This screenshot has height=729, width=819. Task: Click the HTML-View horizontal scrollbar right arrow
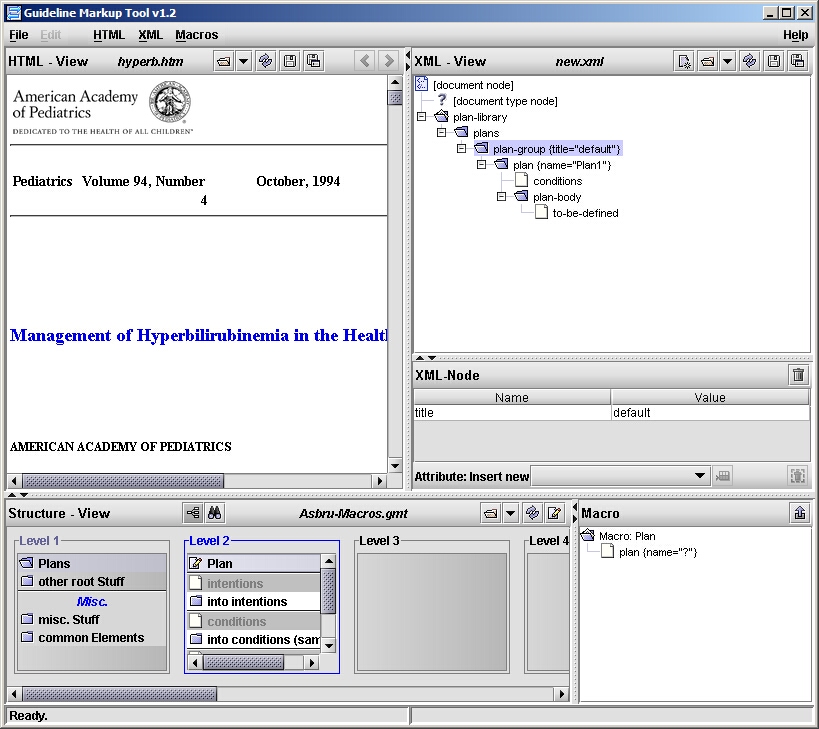380,480
